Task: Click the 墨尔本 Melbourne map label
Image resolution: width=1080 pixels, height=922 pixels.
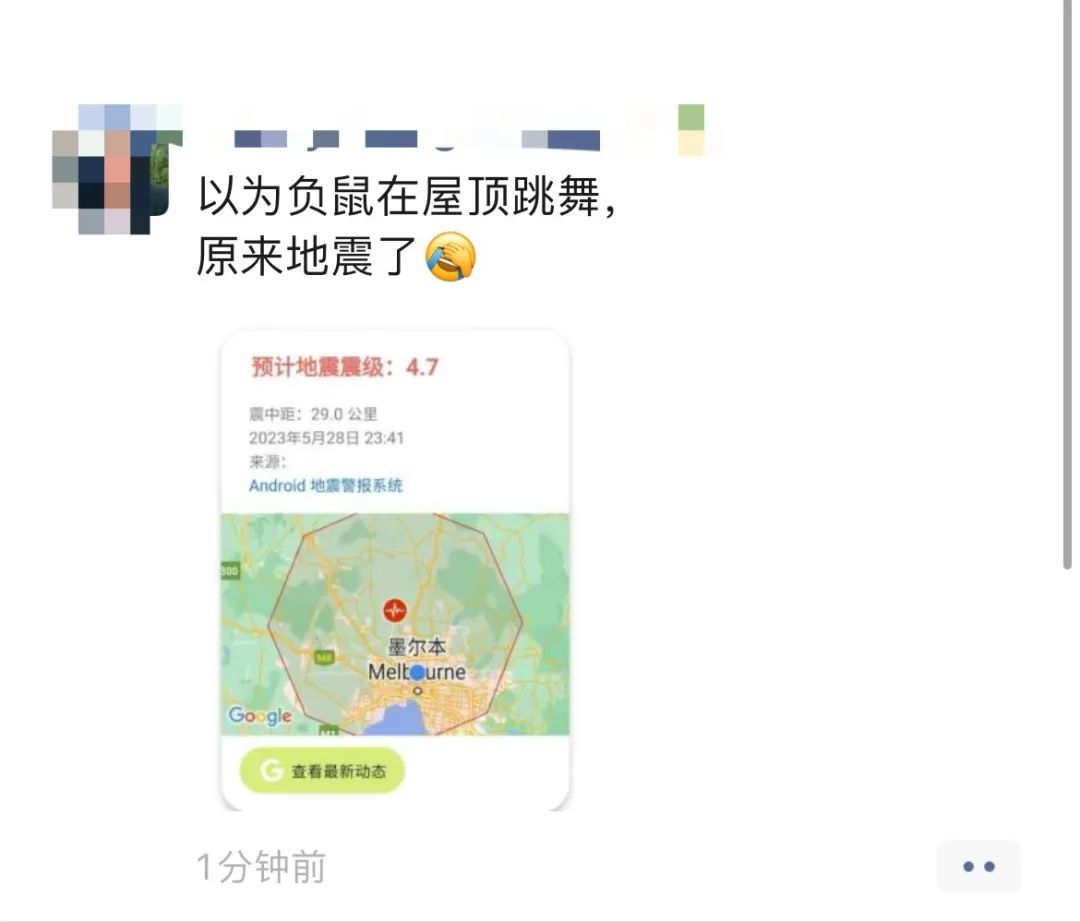Action: click(x=417, y=659)
